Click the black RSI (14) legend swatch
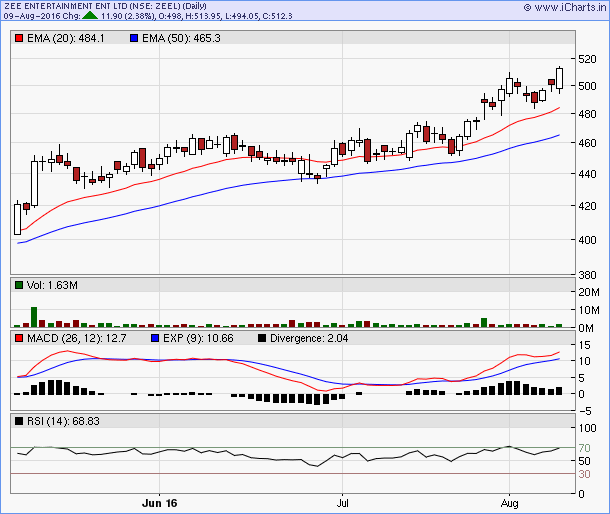Screen dimensions: 610x514 pyautogui.click(x=19, y=421)
